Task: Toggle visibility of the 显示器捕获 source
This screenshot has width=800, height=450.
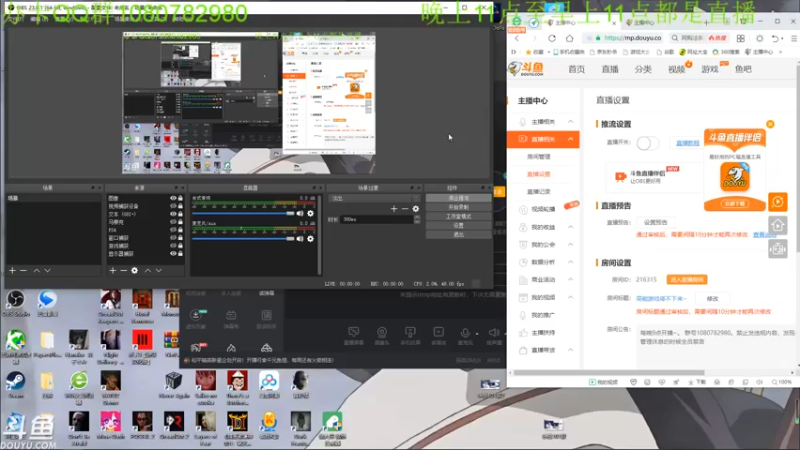Action: (173, 254)
